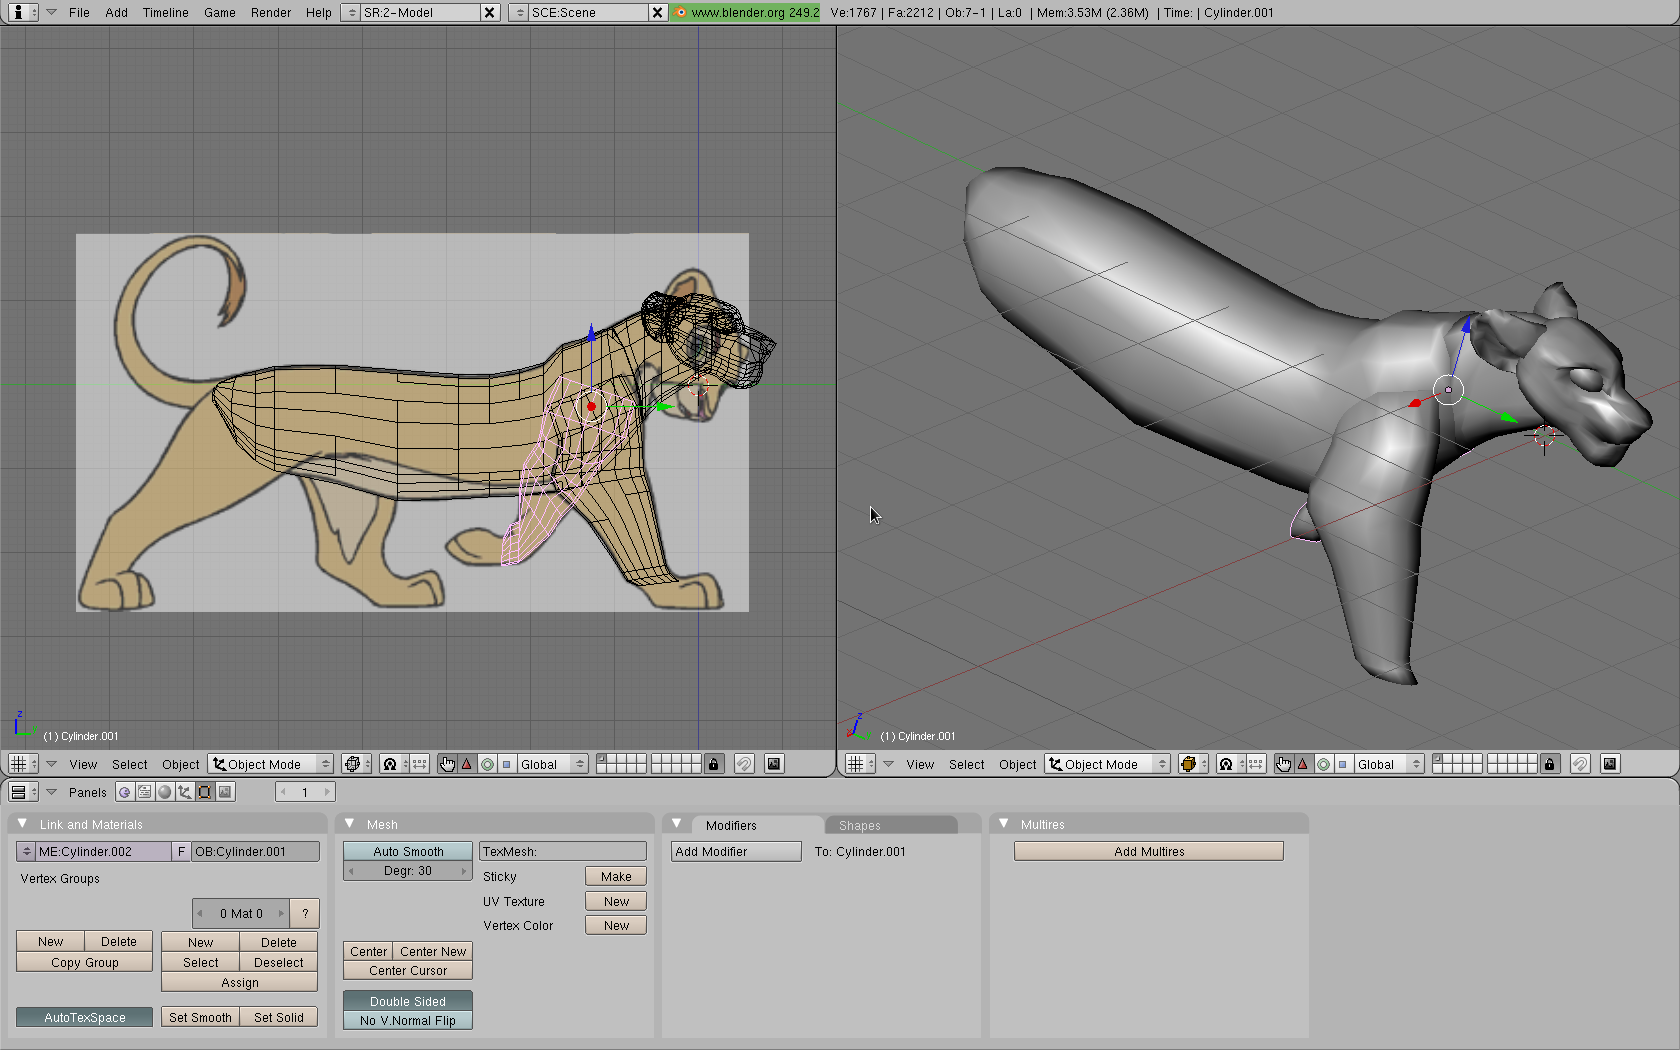The width and height of the screenshot is (1680, 1050).
Task: Toggle the Auto Smooth button
Action: pyautogui.click(x=408, y=851)
